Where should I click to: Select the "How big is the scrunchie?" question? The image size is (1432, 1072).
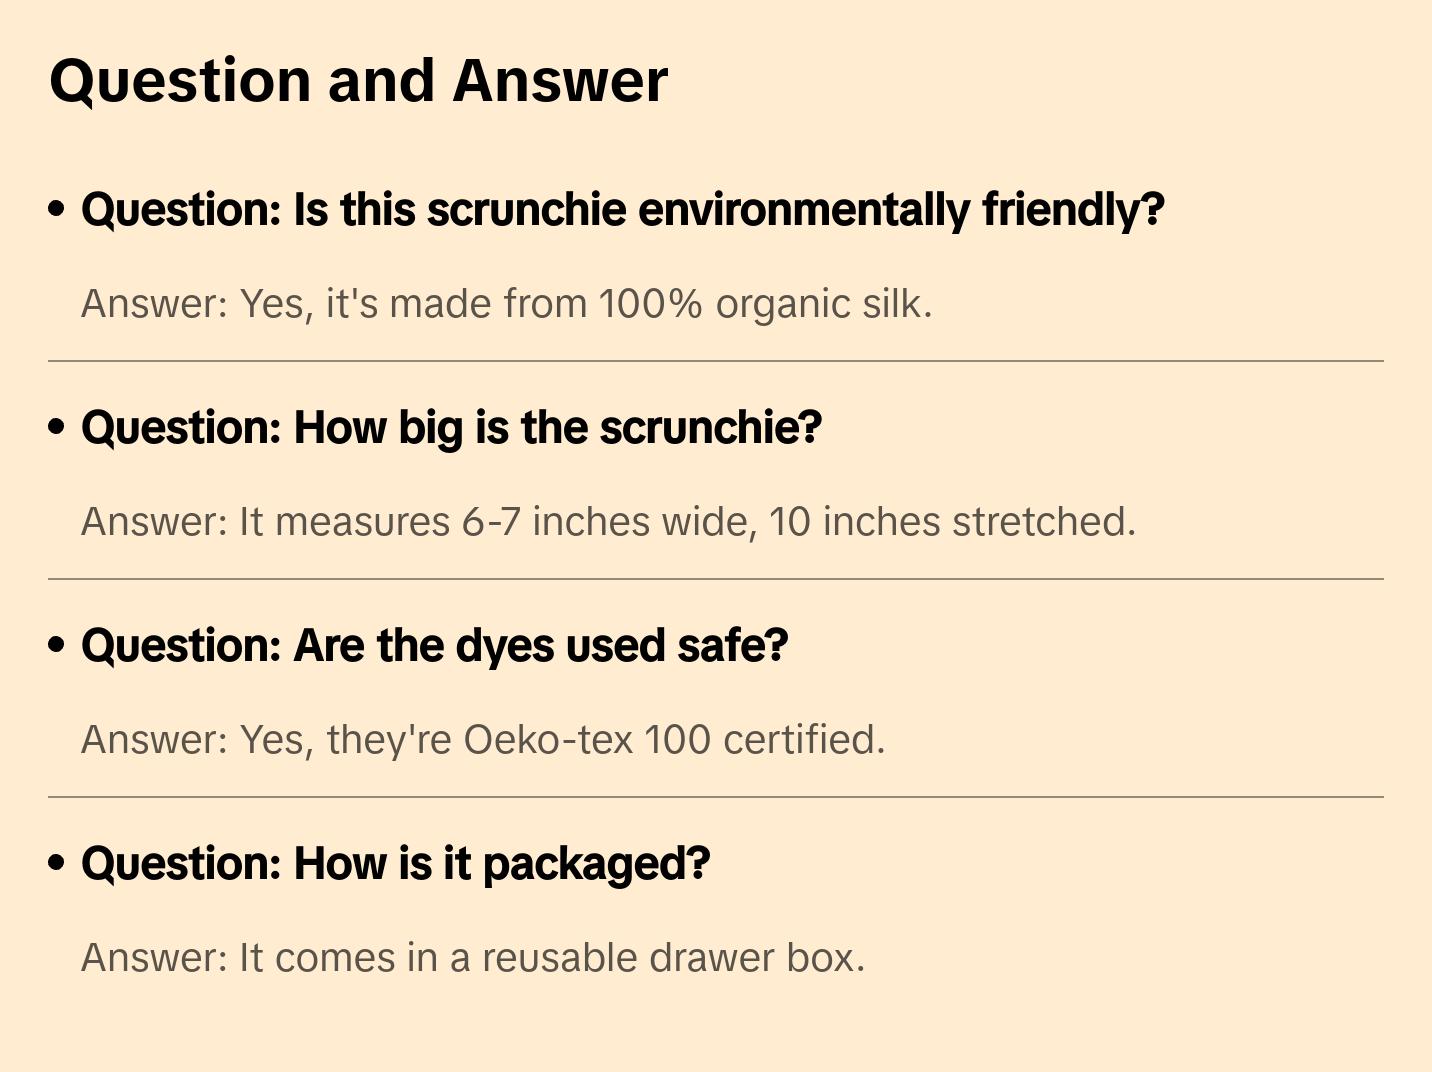pyautogui.click(x=451, y=428)
